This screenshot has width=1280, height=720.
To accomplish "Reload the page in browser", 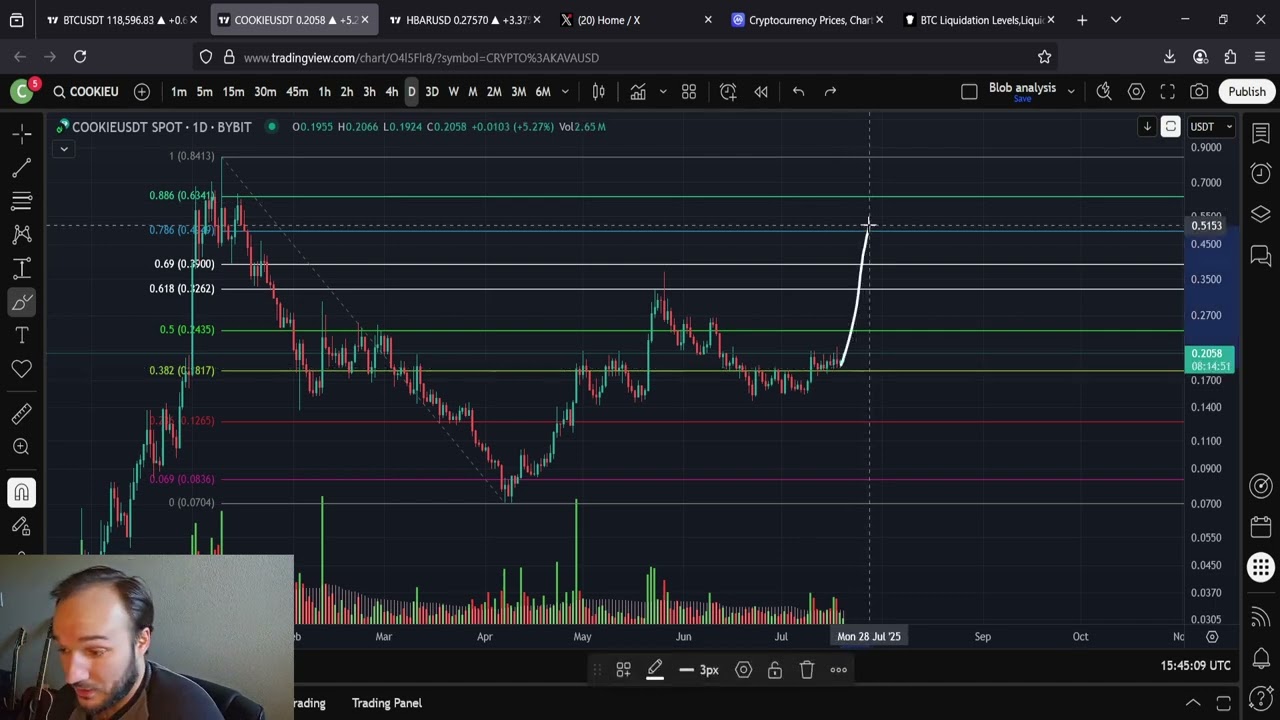I will [80, 57].
